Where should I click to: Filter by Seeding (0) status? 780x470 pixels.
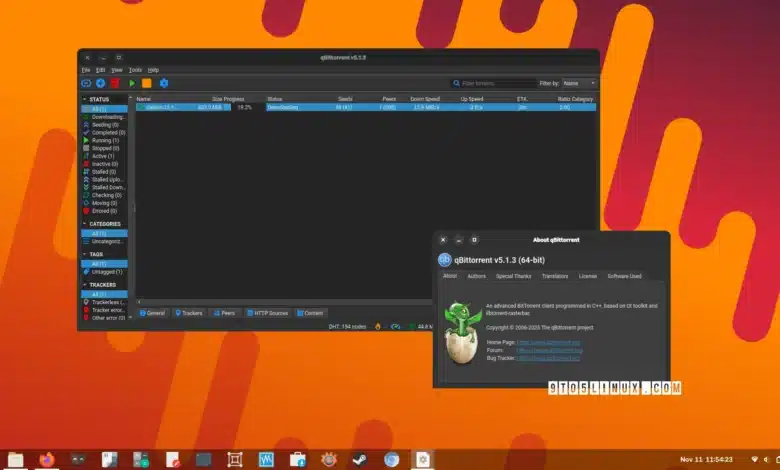[104, 125]
